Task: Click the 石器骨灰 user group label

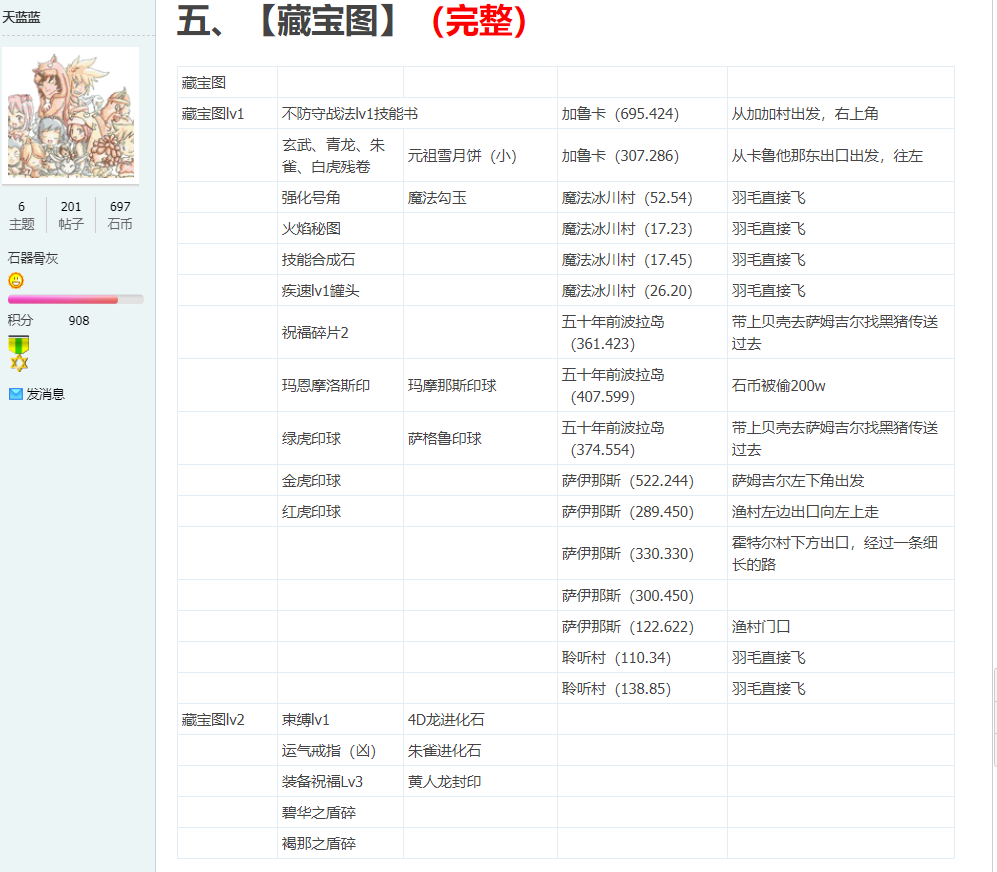Action: (x=33, y=258)
